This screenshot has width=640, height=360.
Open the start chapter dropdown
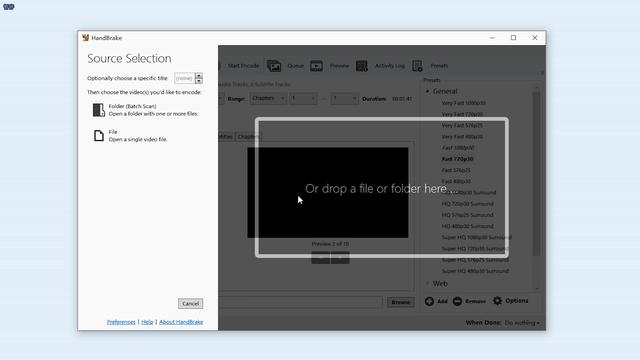click(x=303, y=98)
